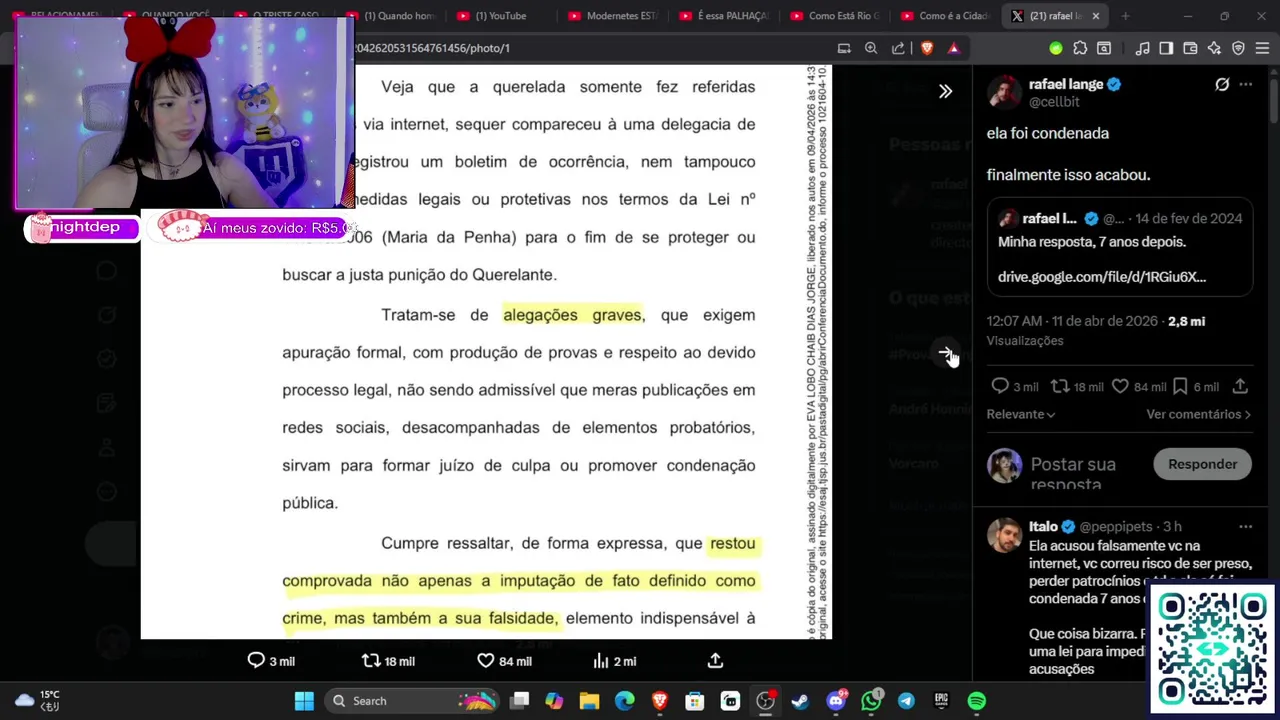Open Ver comentários link
The height and width of the screenshot is (720, 1280).
(x=1198, y=414)
